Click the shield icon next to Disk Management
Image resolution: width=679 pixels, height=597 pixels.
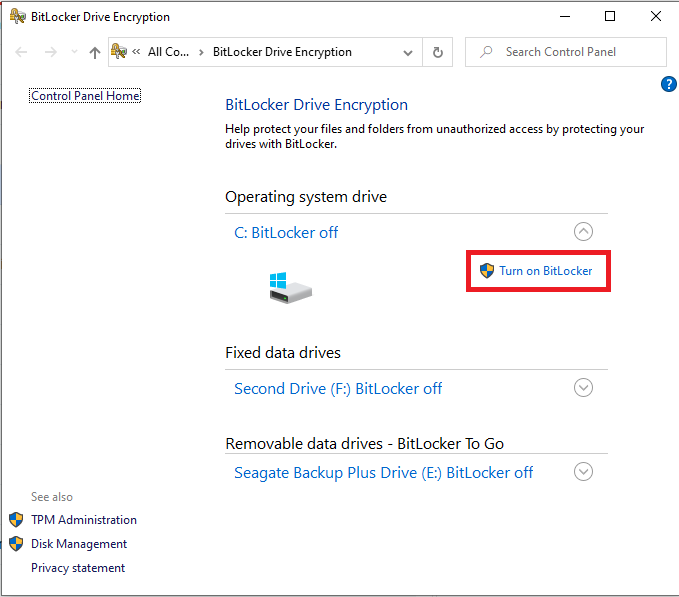point(16,544)
